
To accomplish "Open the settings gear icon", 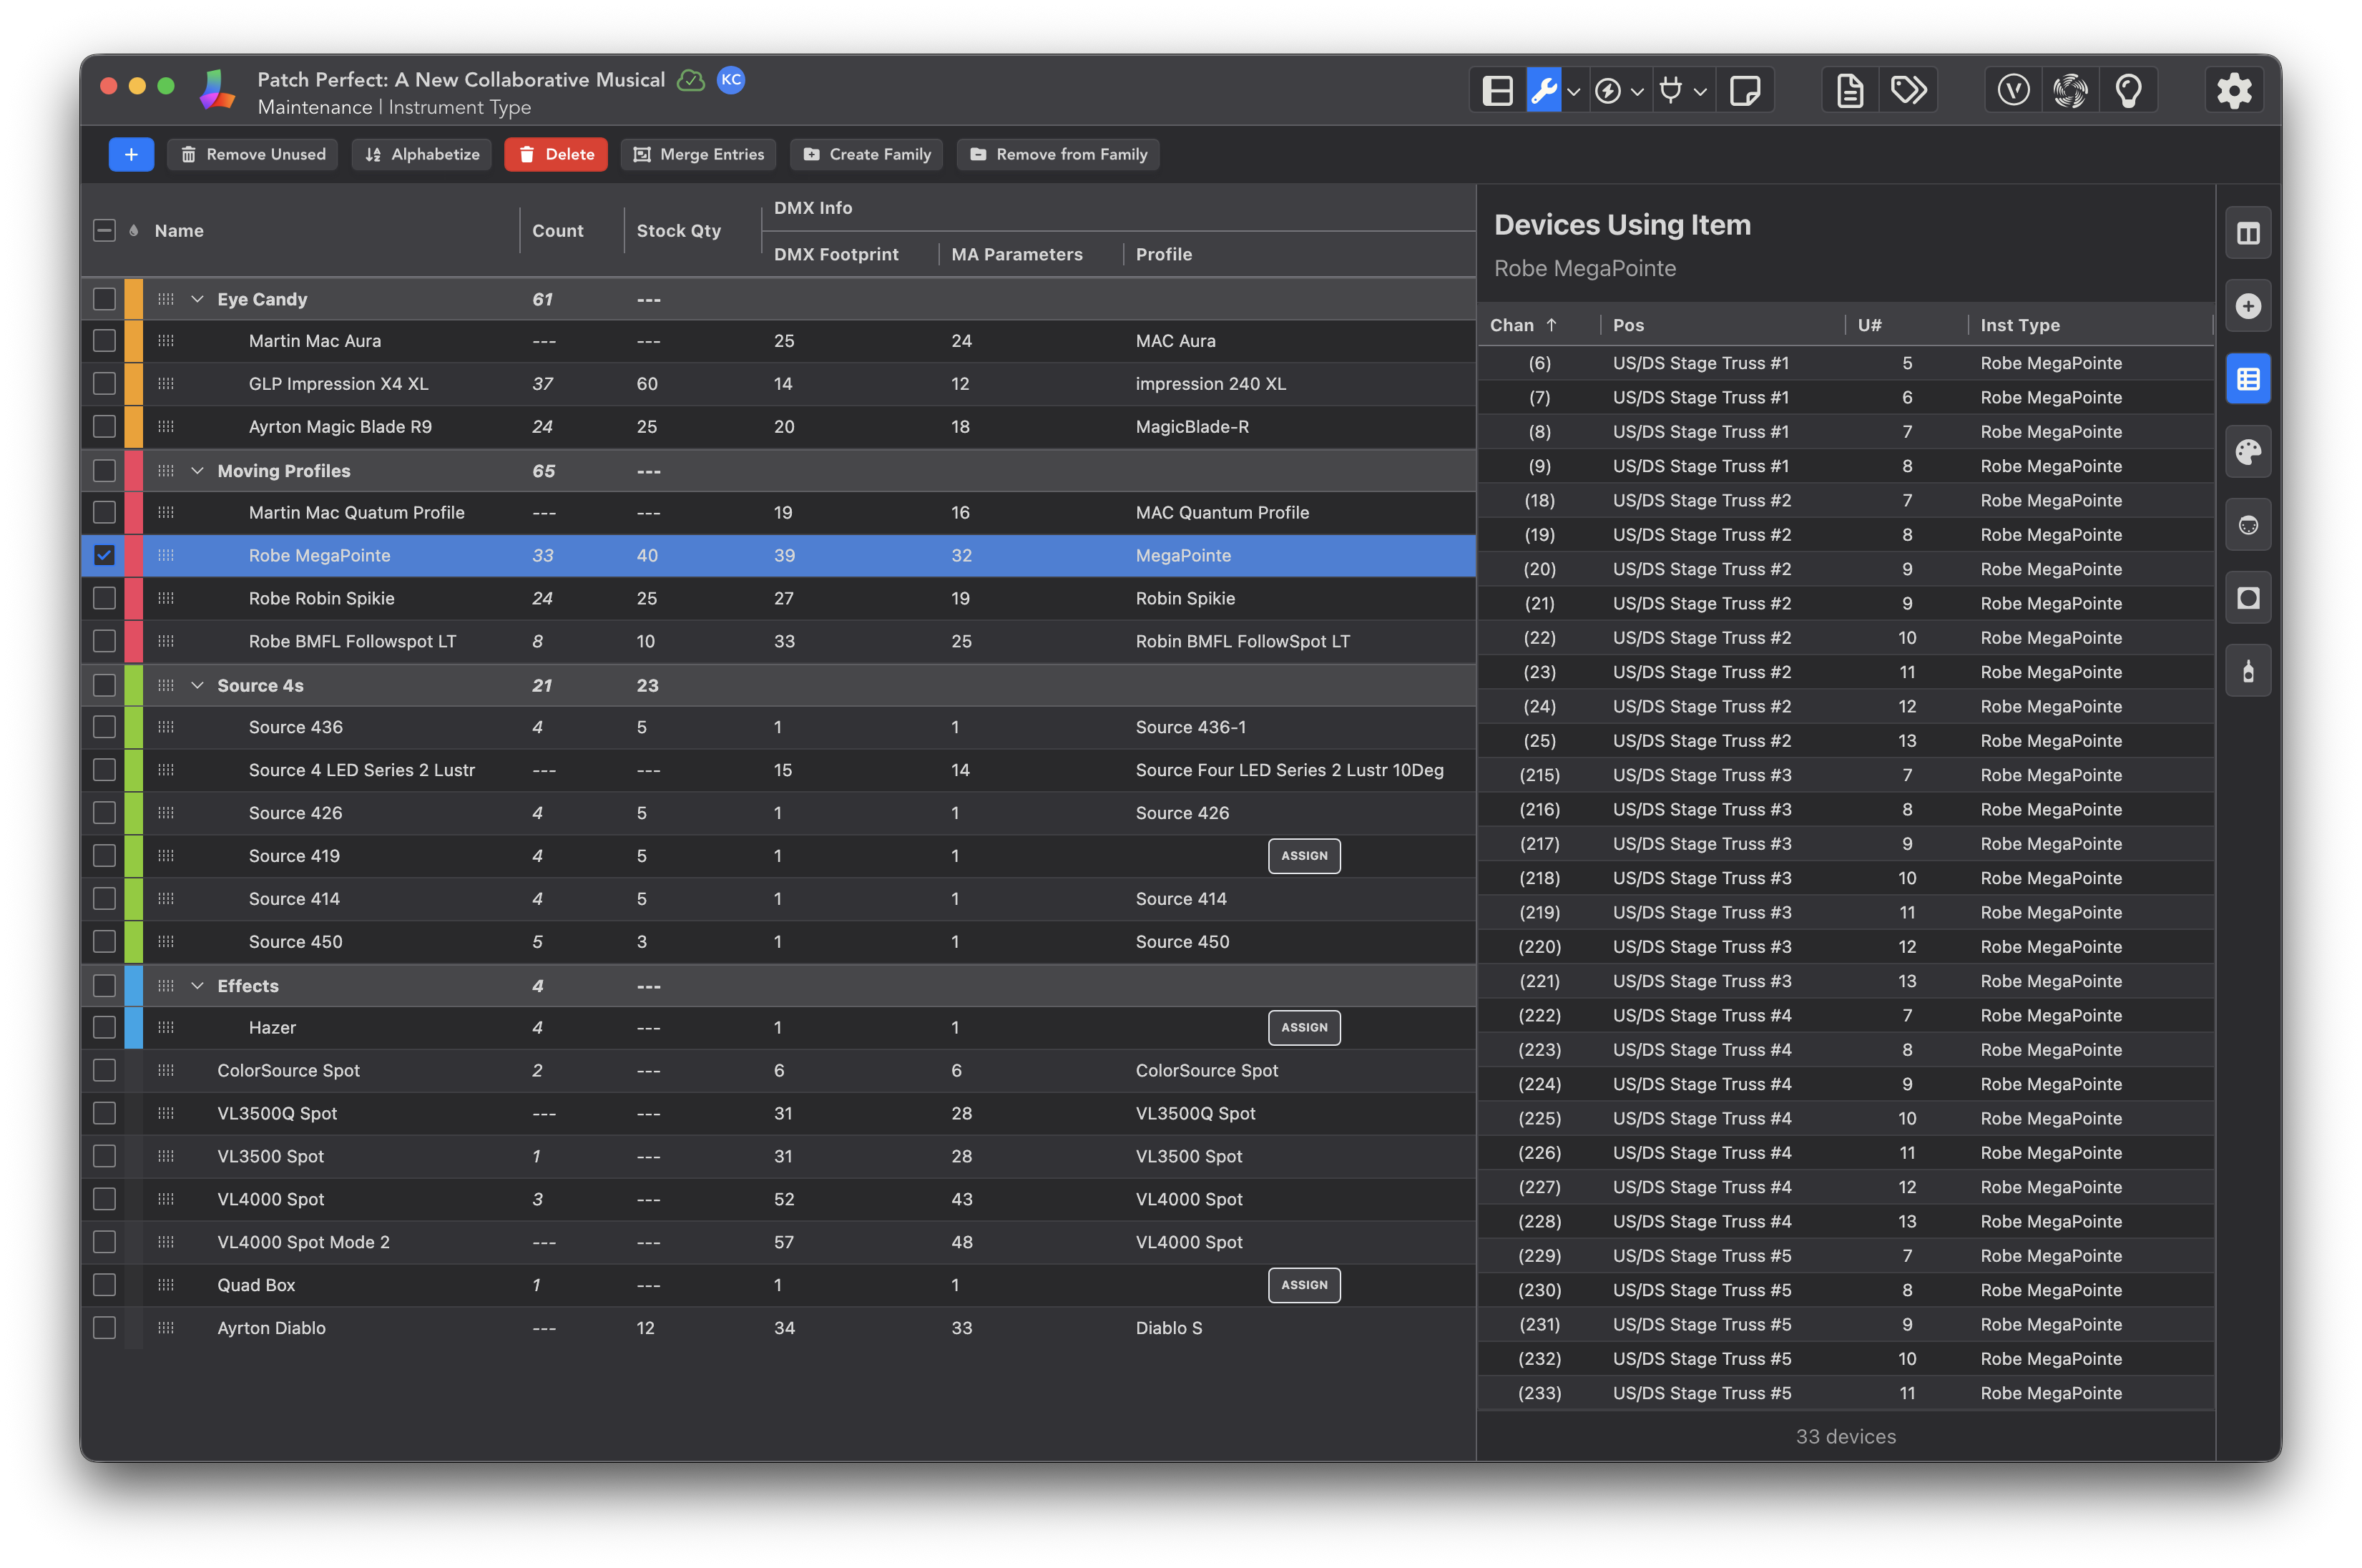I will pos(2234,91).
